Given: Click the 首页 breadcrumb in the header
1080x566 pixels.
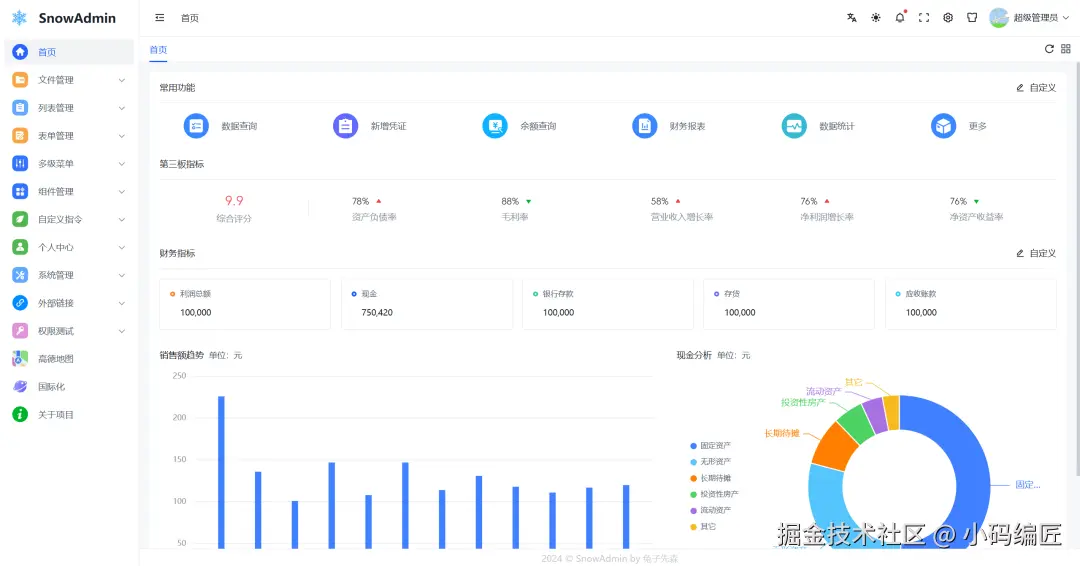Looking at the screenshot, I should coord(189,19).
